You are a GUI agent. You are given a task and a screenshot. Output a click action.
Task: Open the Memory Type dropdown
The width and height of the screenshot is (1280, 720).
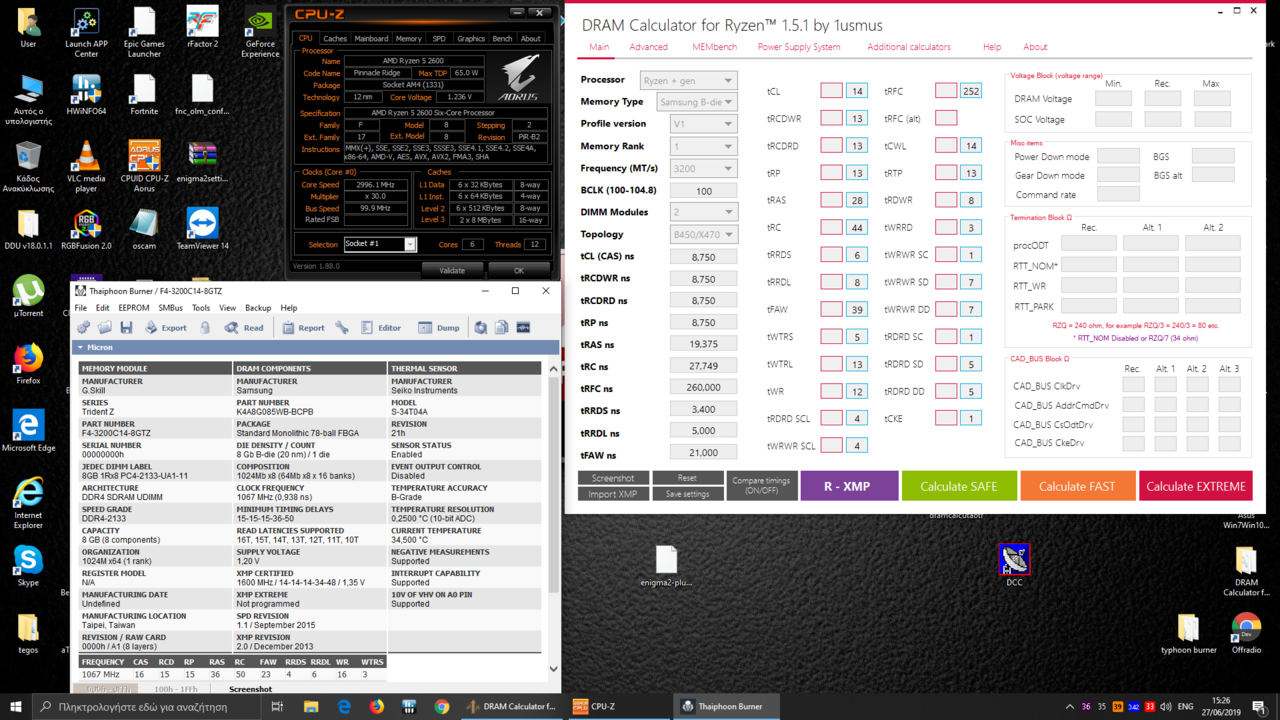(696, 102)
